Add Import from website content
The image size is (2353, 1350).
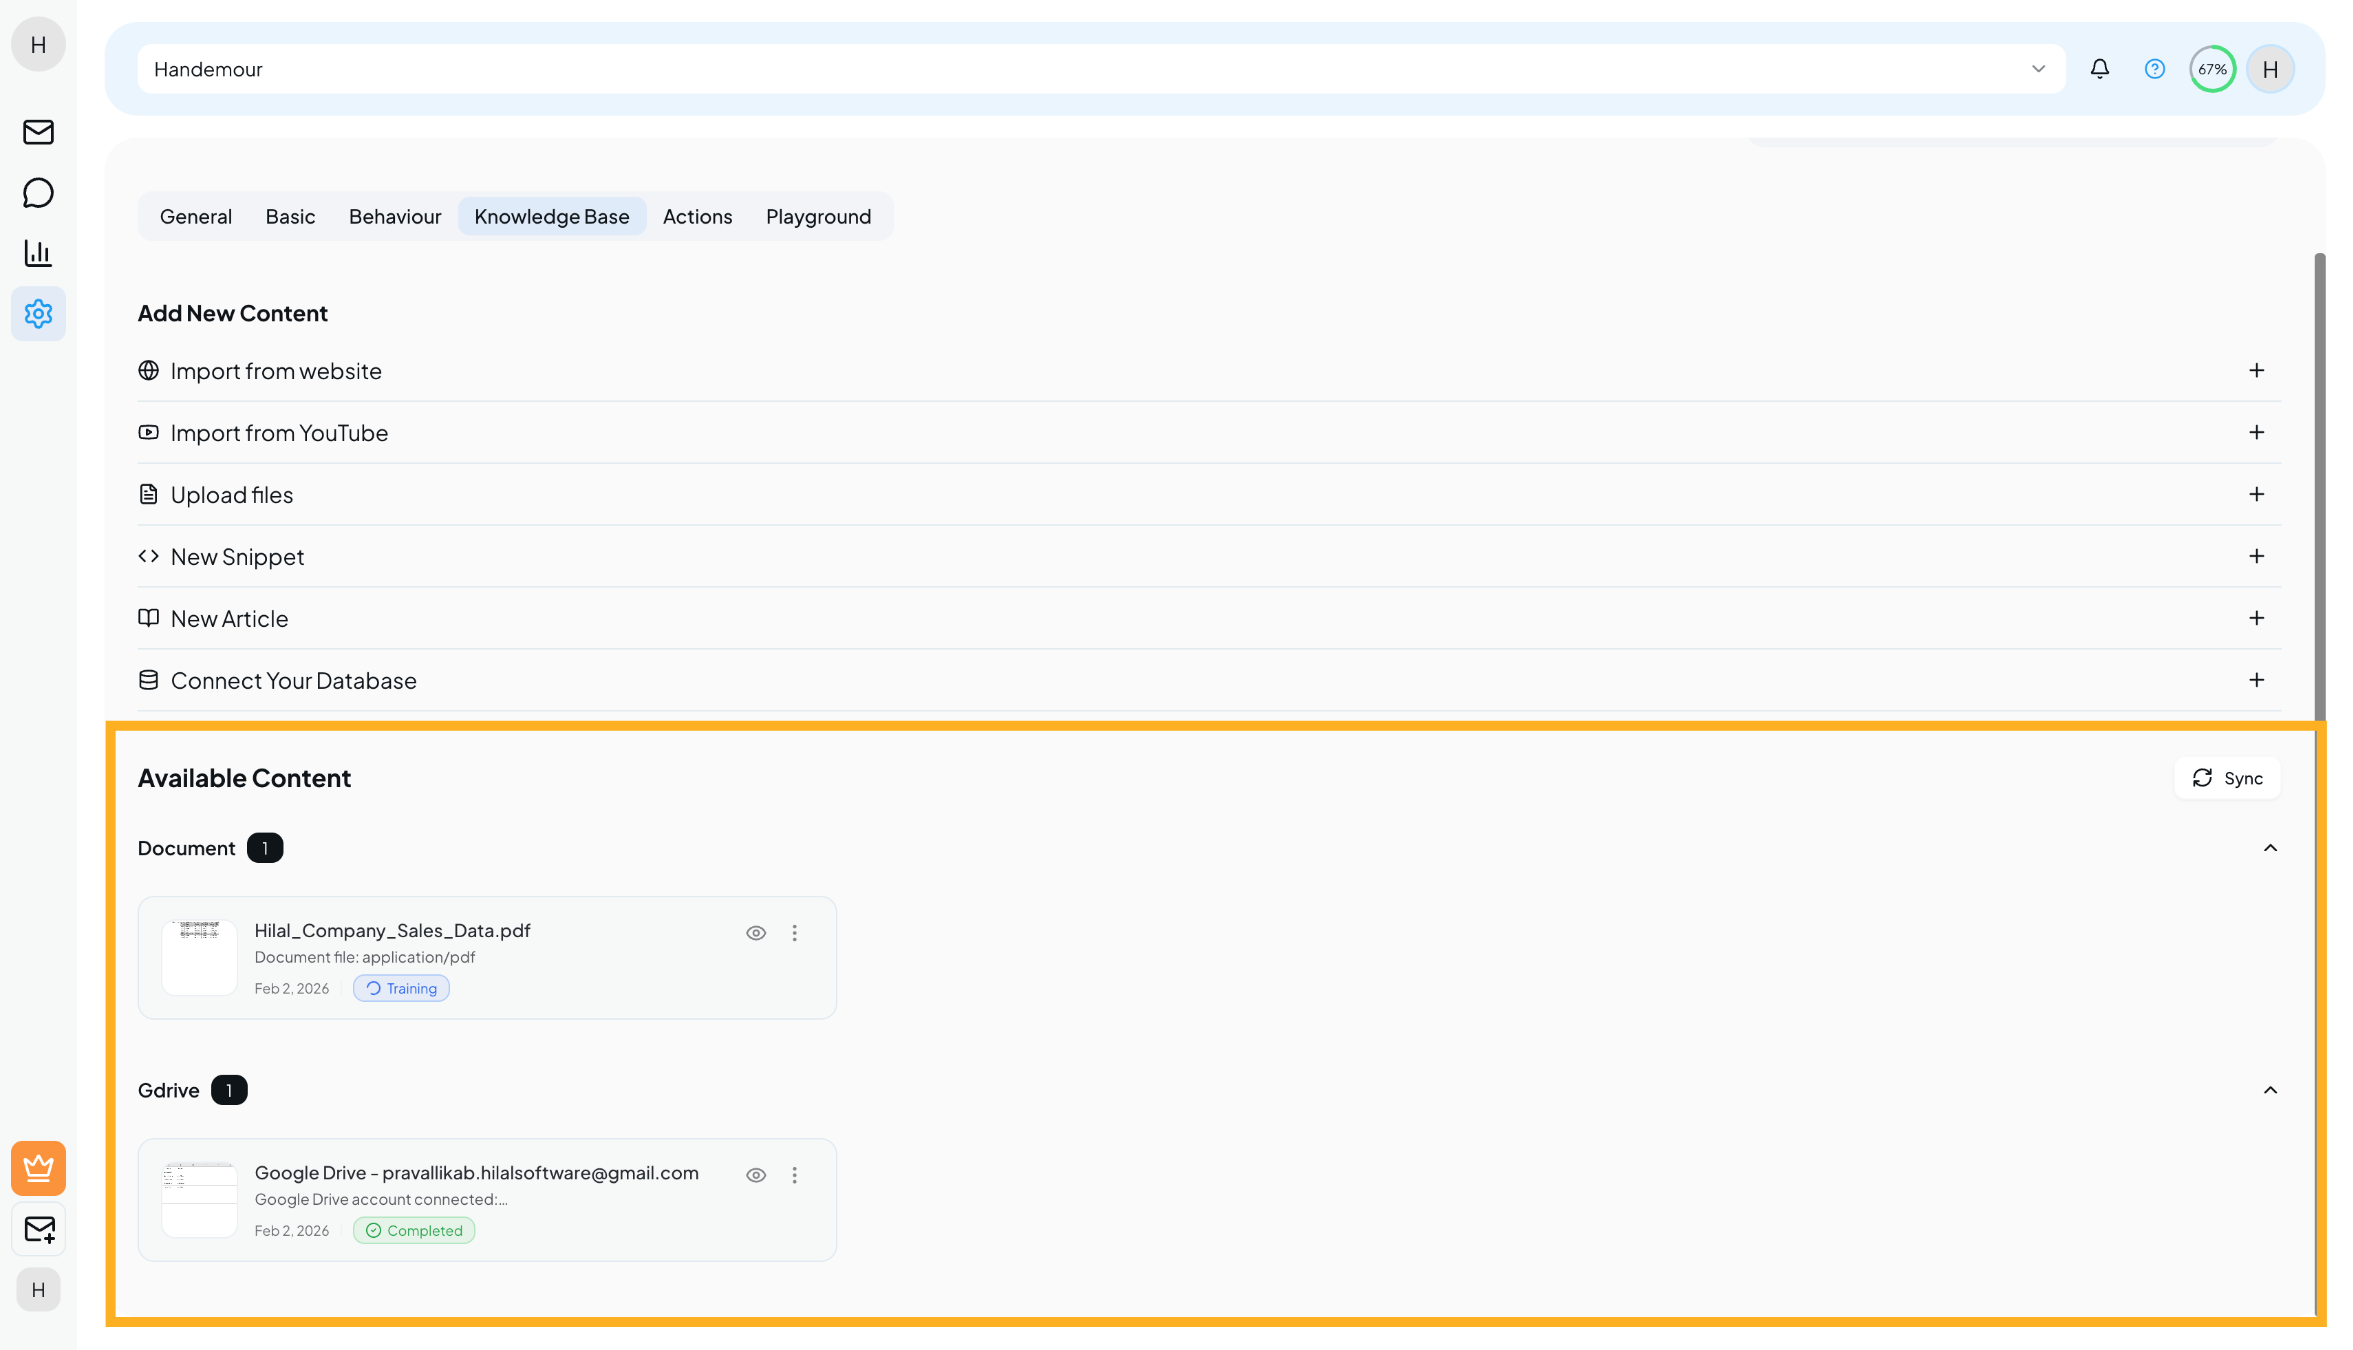pyautogui.click(x=2257, y=371)
